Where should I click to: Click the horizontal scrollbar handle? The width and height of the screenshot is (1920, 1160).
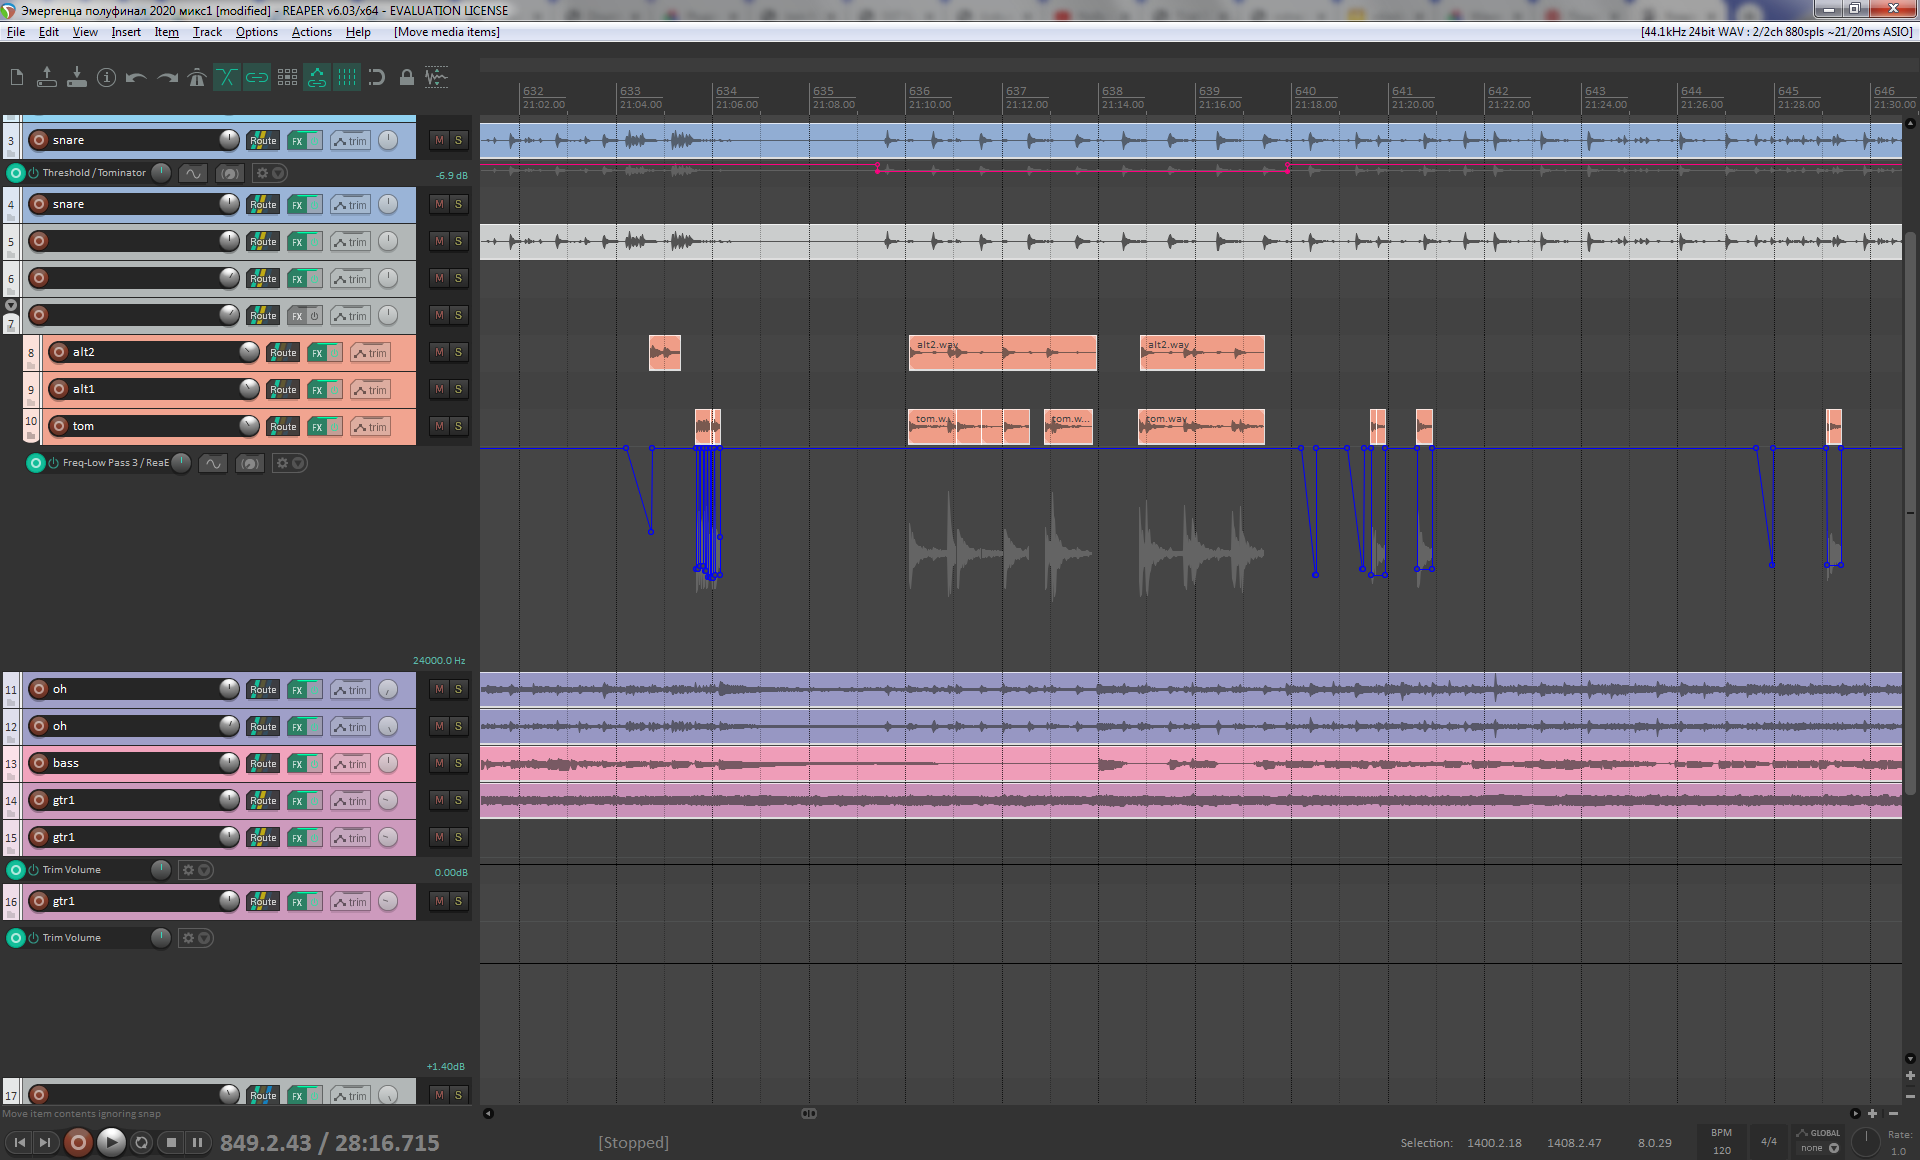[x=809, y=1113]
